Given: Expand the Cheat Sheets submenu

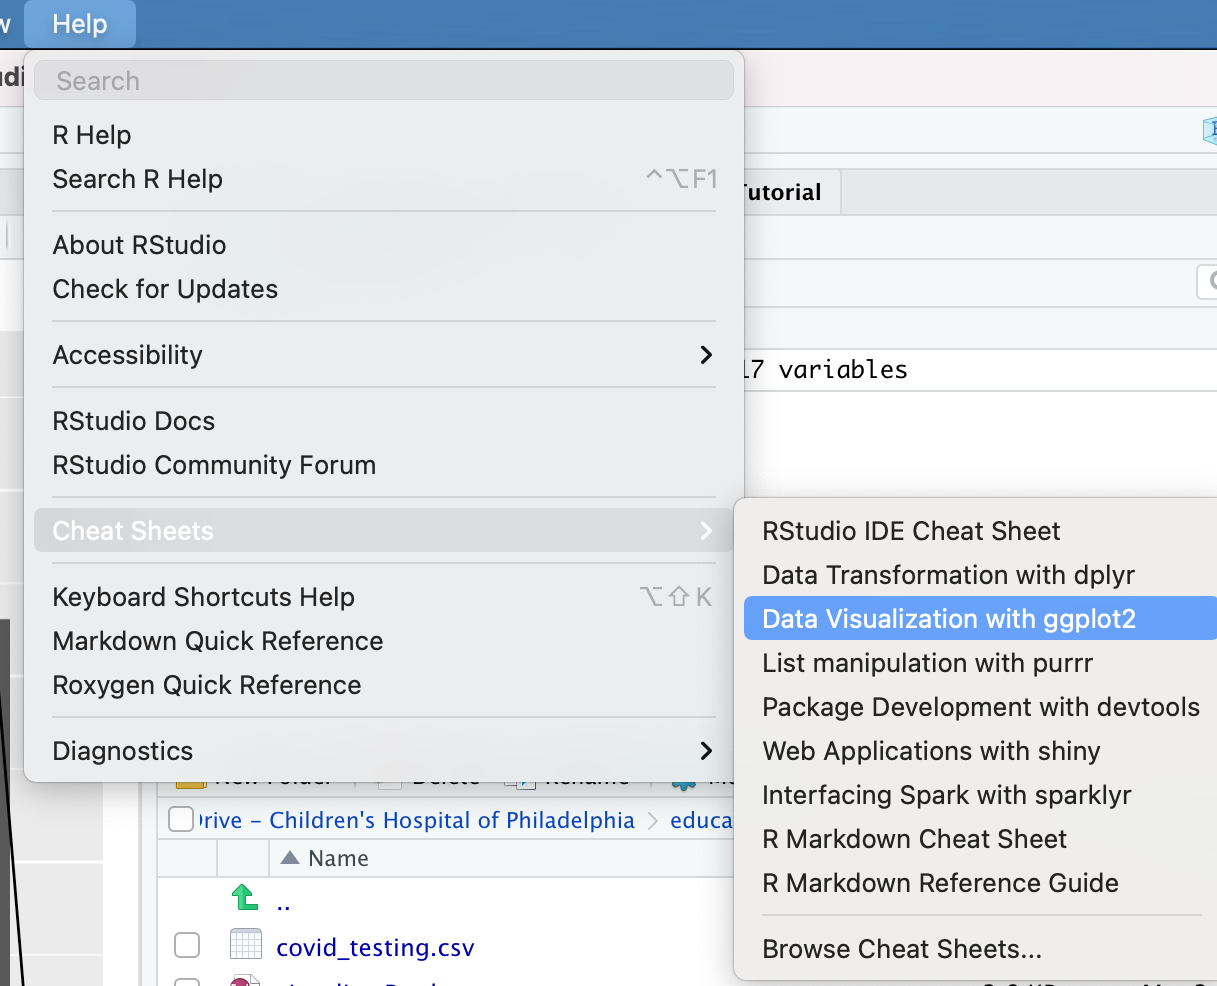Looking at the screenshot, I should point(384,531).
